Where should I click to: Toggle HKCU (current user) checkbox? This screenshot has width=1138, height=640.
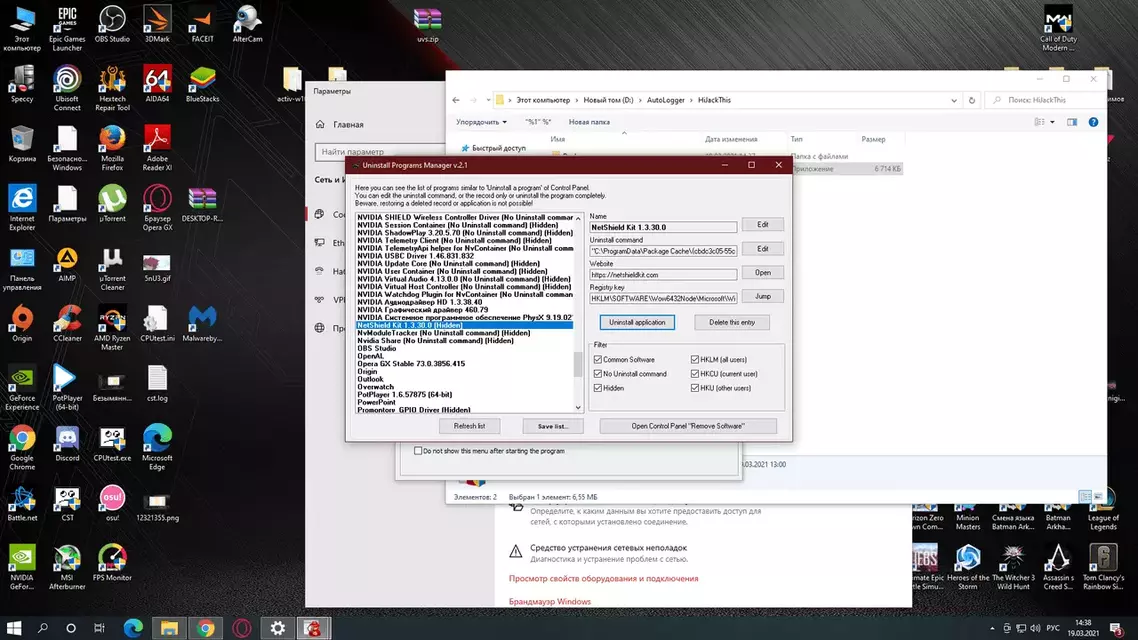coord(695,374)
